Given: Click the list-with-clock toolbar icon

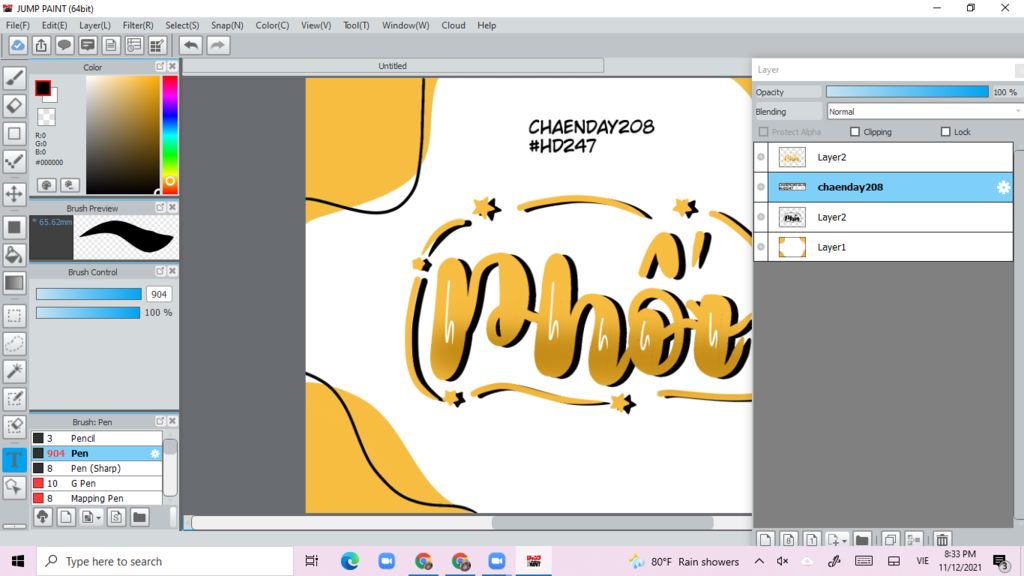Looking at the screenshot, I should [134, 45].
